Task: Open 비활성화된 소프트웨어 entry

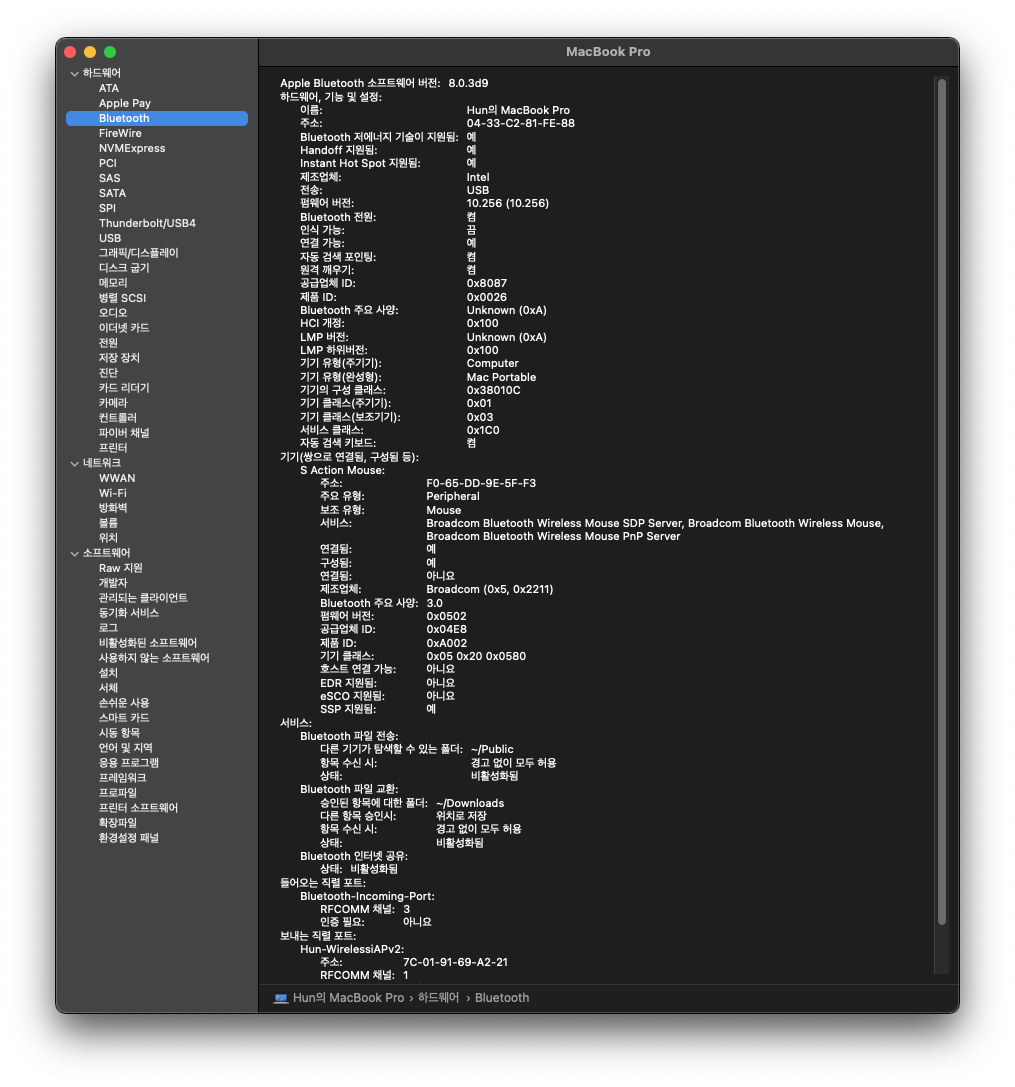Action: click(x=148, y=643)
